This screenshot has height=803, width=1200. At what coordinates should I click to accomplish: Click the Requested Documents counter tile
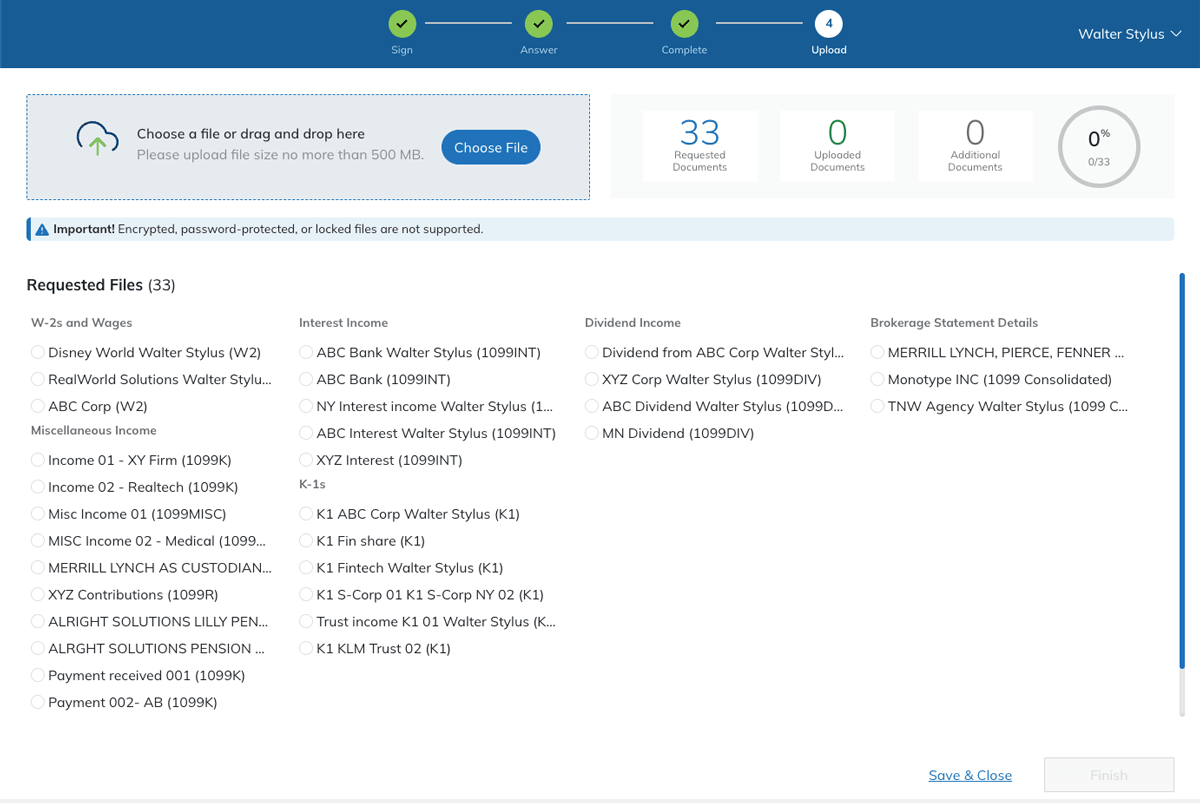pos(699,146)
